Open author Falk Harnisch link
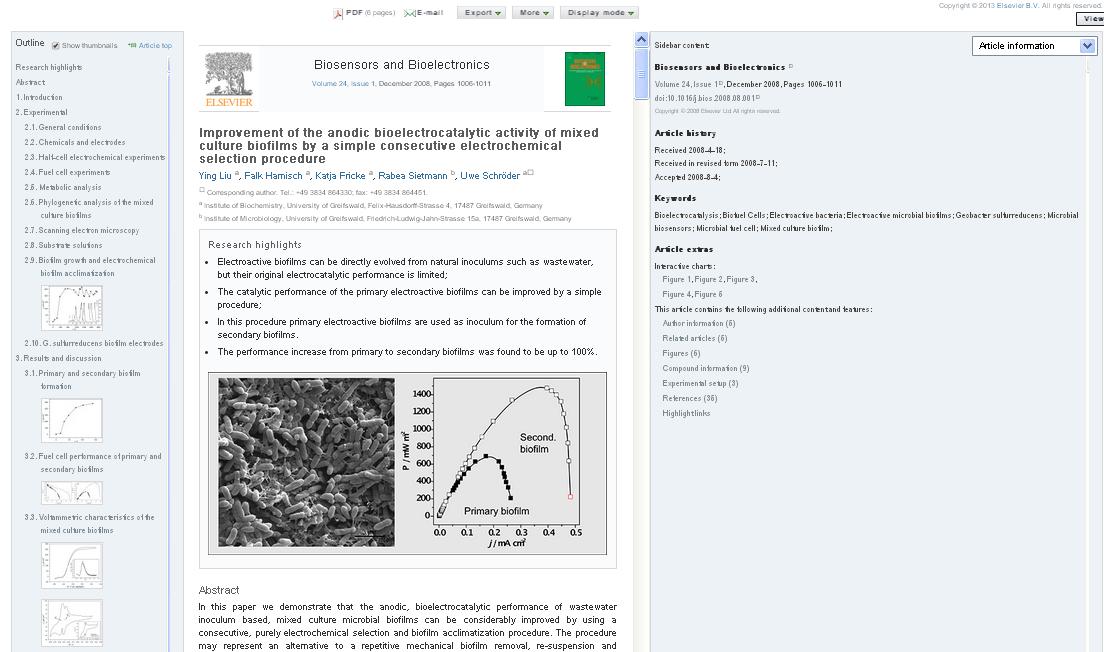 point(273,176)
